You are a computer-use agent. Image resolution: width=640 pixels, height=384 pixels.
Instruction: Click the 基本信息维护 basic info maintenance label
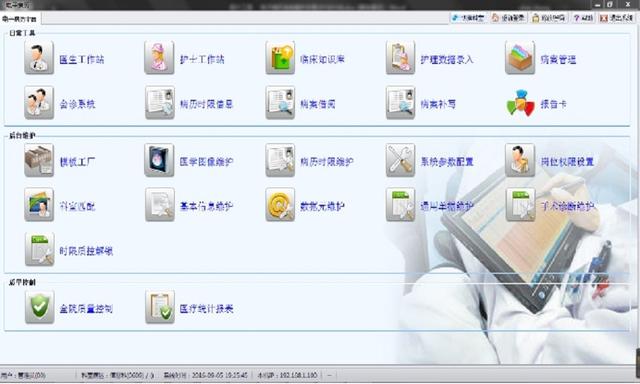[206, 206]
